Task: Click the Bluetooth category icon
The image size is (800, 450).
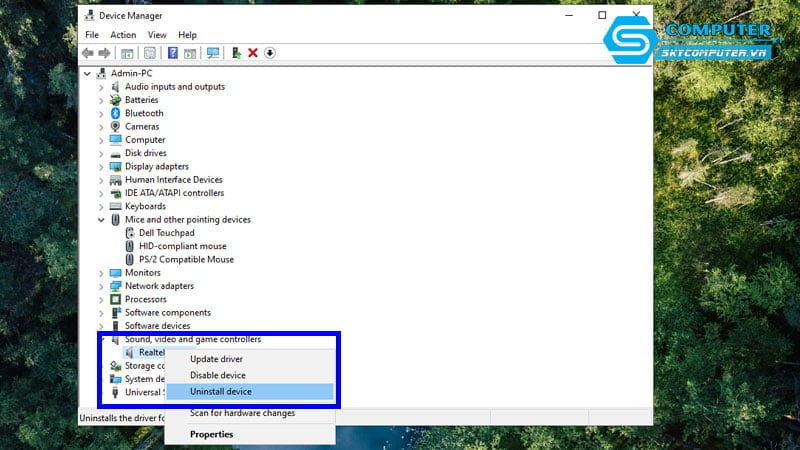Action: point(116,113)
